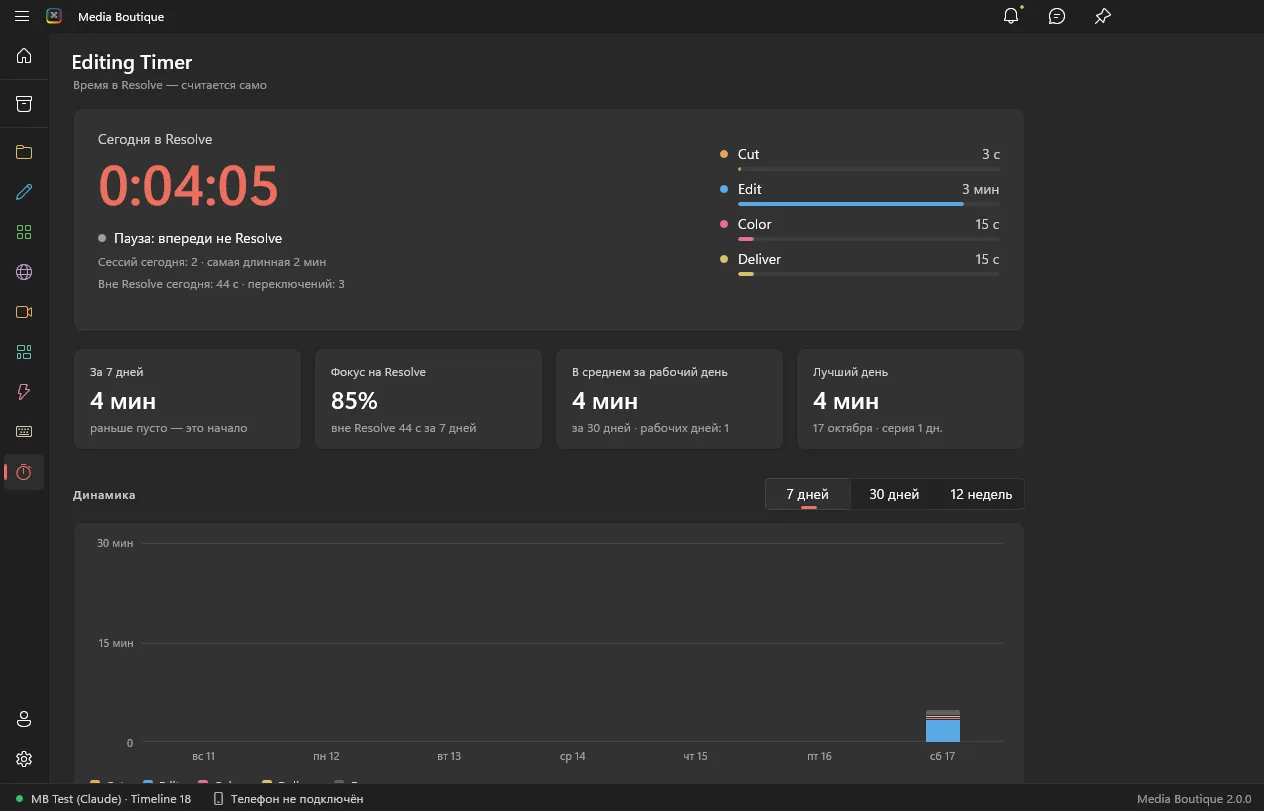Select the Editing Timer stopwatch sidebar icon
The width and height of the screenshot is (1264, 811).
[24, 472]
